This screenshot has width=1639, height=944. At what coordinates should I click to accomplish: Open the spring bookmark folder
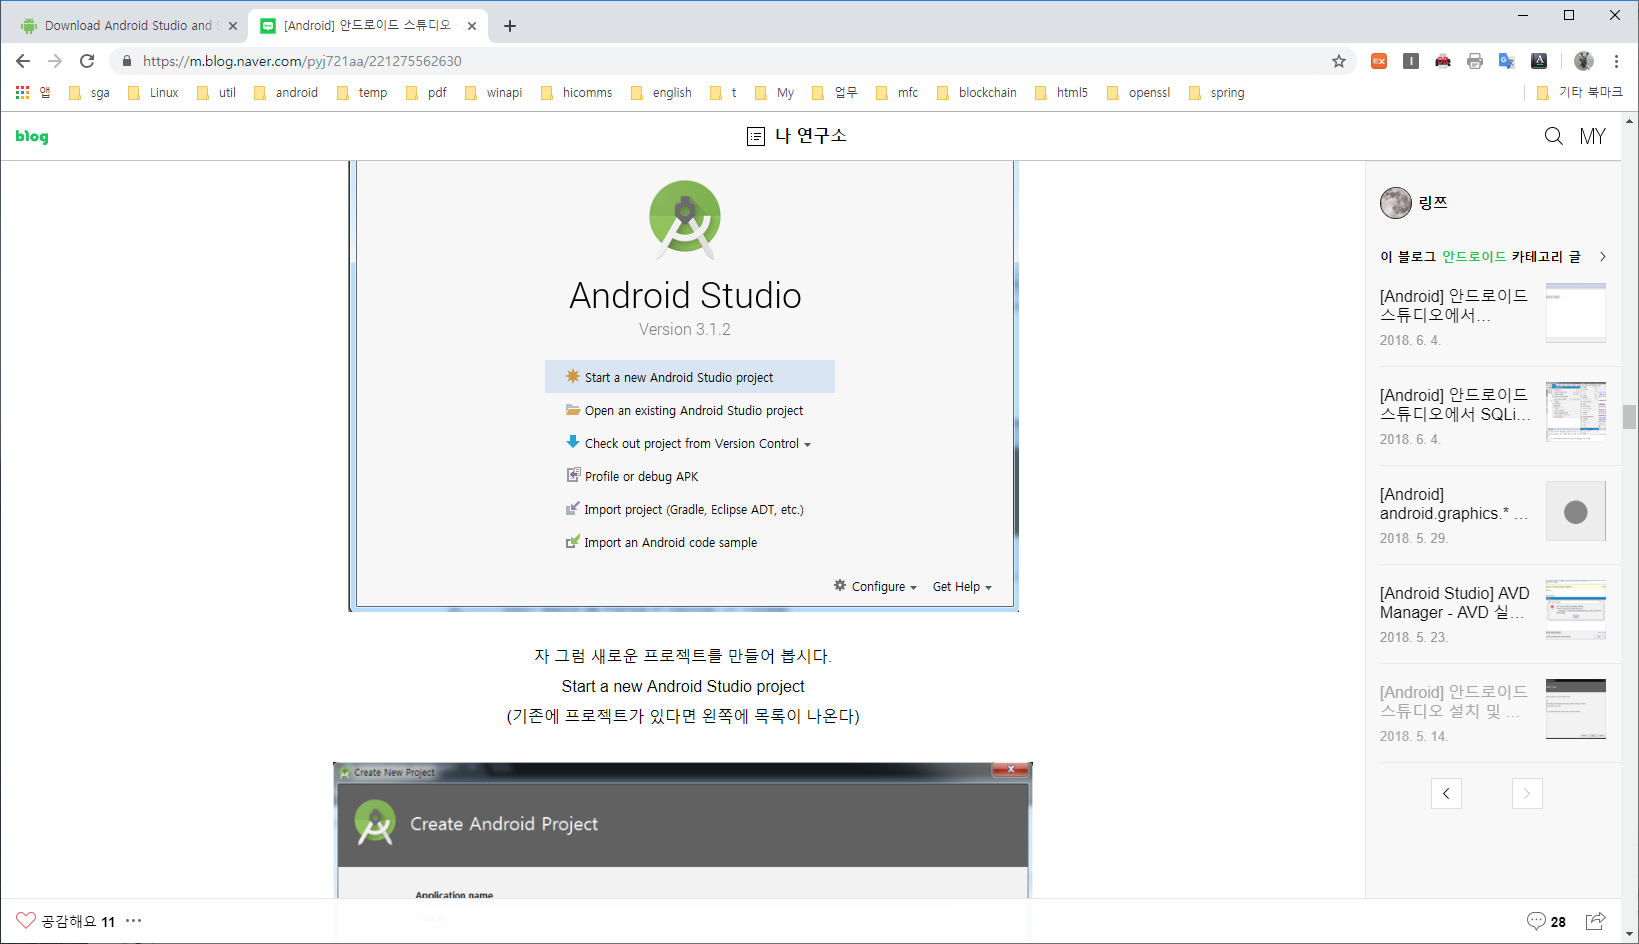(1217, 92)
